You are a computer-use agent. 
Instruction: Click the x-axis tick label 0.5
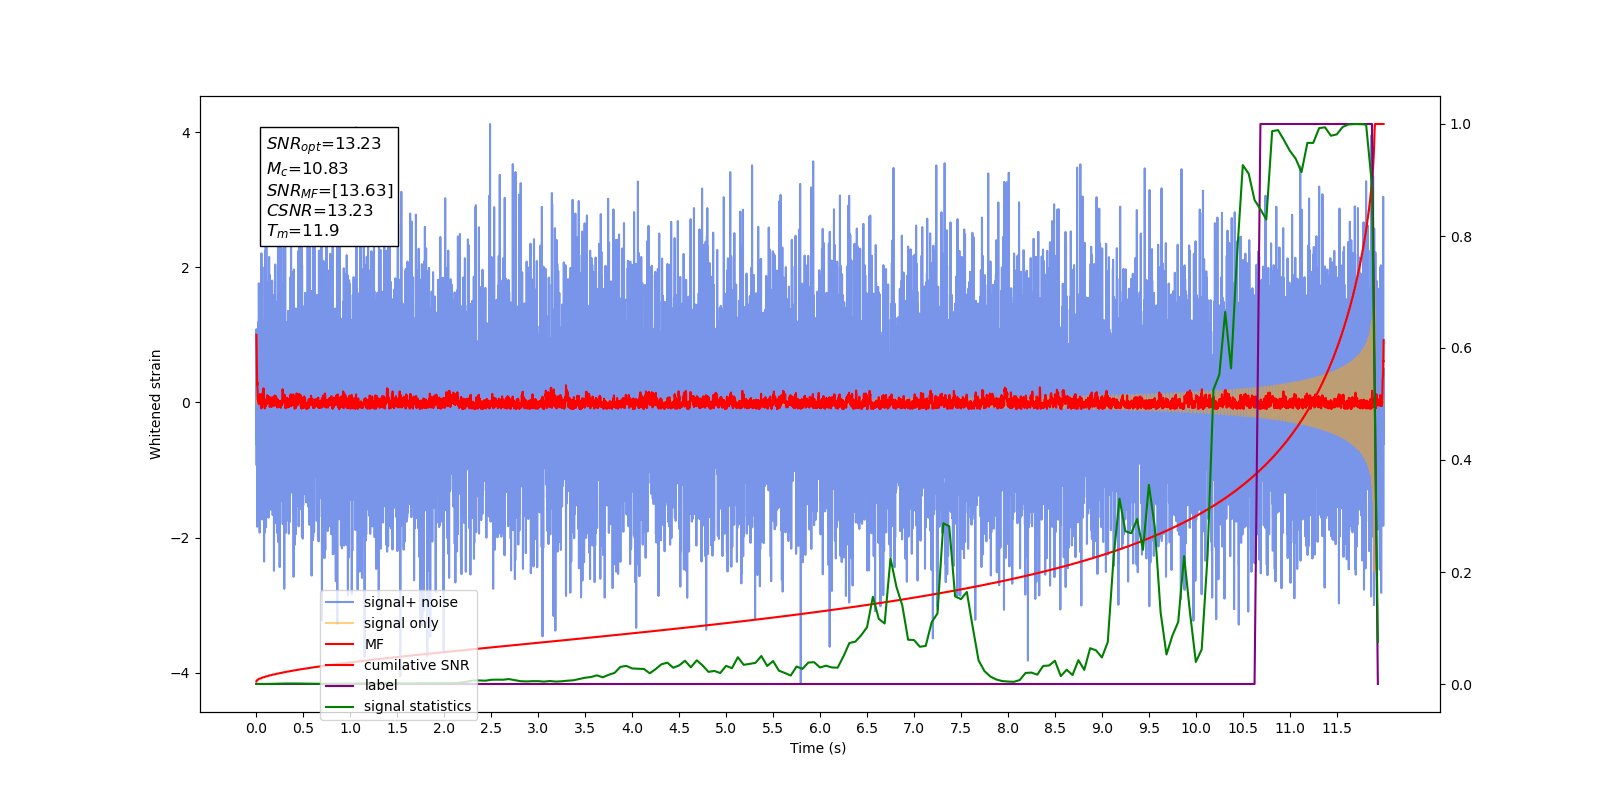303,728
